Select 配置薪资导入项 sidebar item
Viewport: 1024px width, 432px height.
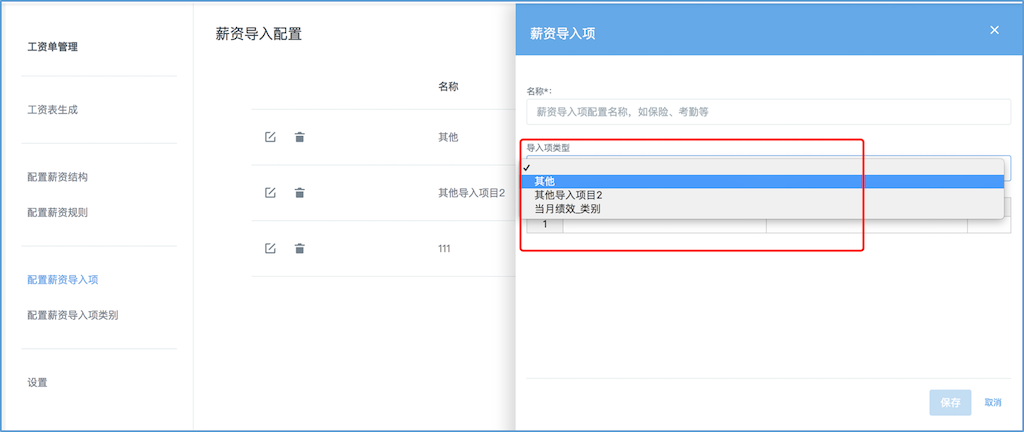click(x=63, y=280)
